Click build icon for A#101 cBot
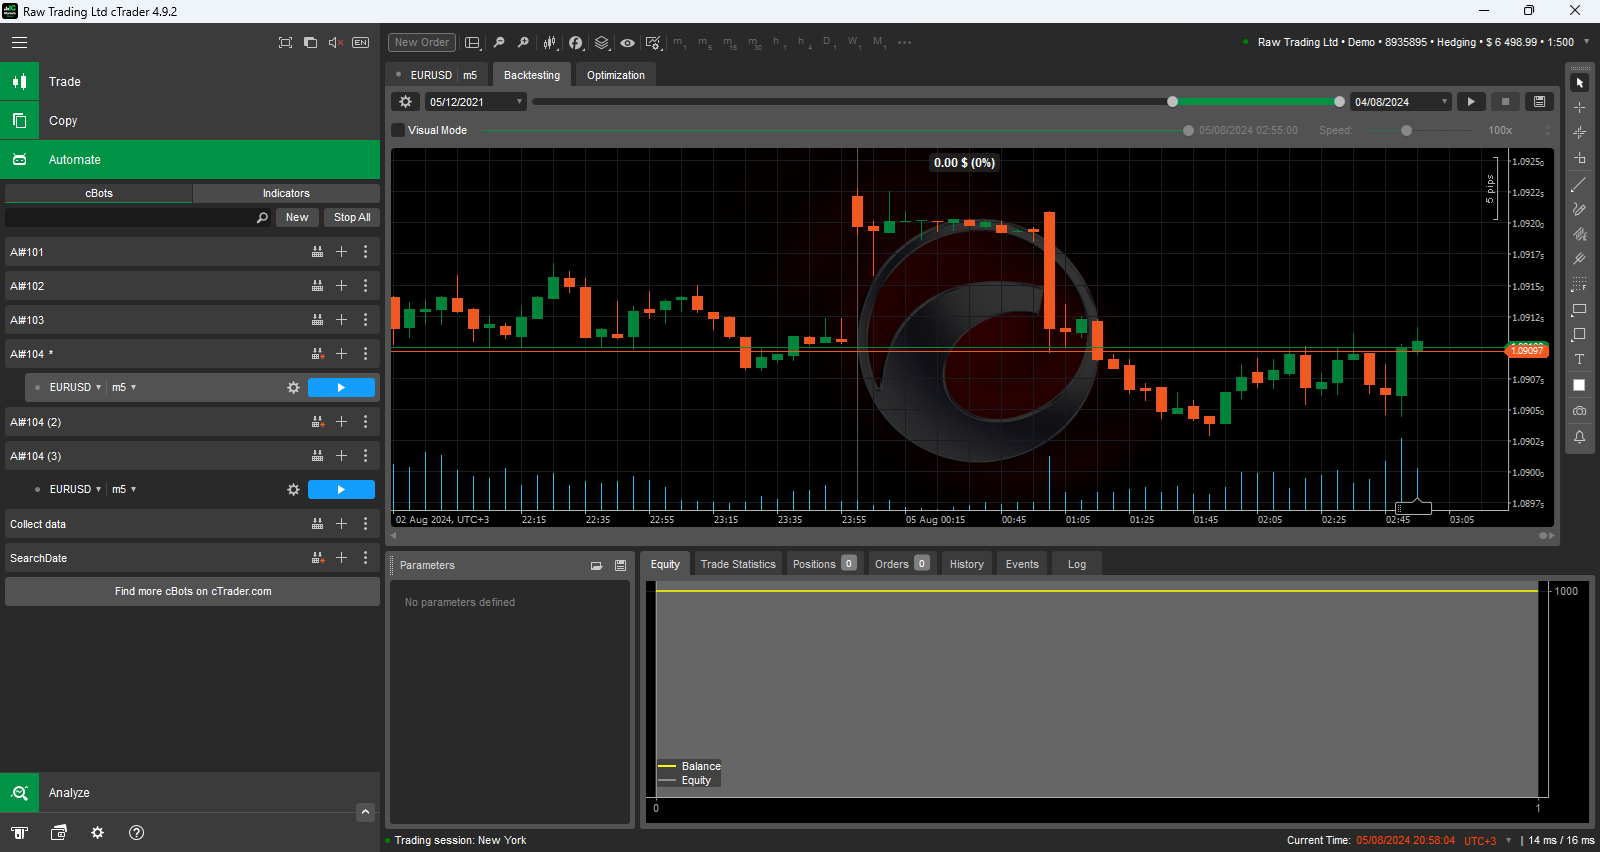Screen dimensions: 1600x852 point(317,252)
